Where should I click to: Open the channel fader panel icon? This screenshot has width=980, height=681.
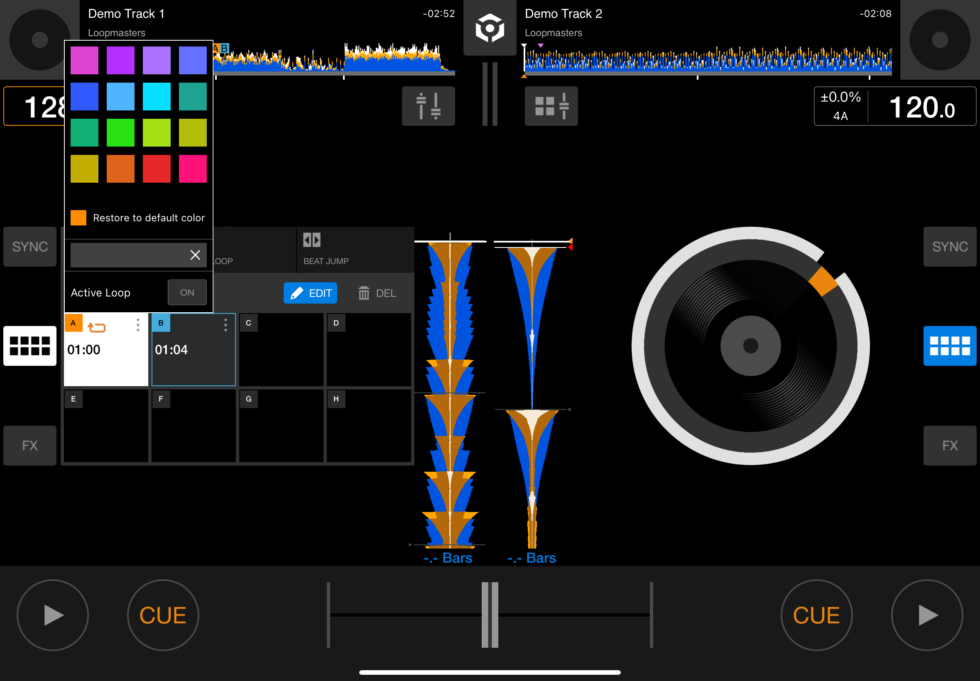(428, 105)
